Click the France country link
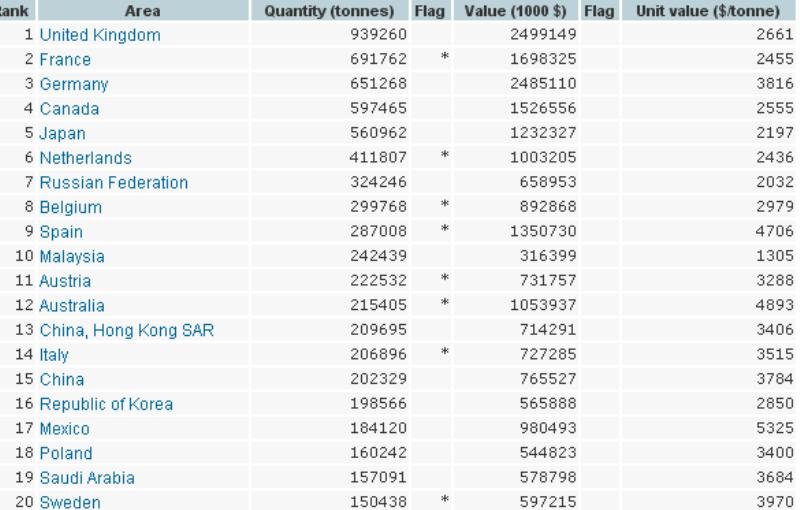This screenshot has height=510, width=800. click(65, 60)
